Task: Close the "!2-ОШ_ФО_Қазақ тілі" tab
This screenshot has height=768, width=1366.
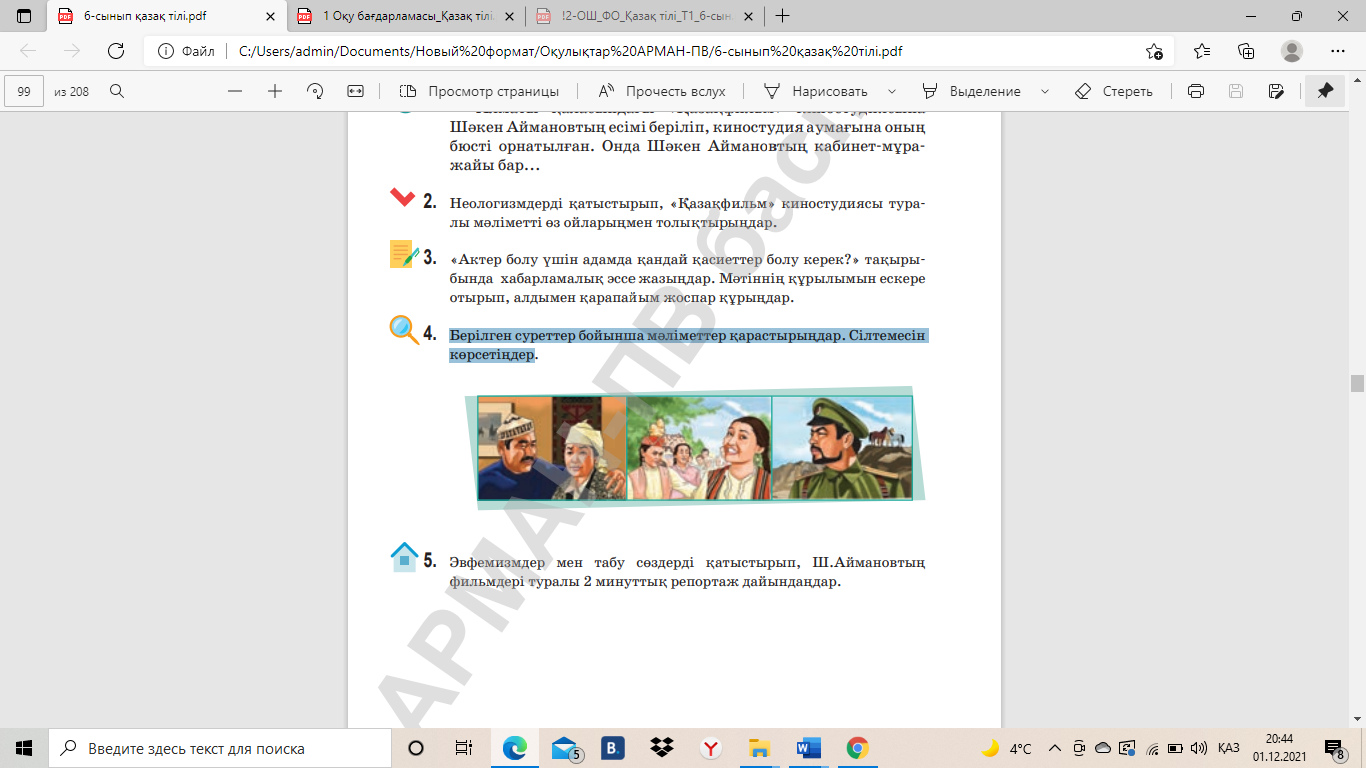Action: pos(748,16)
